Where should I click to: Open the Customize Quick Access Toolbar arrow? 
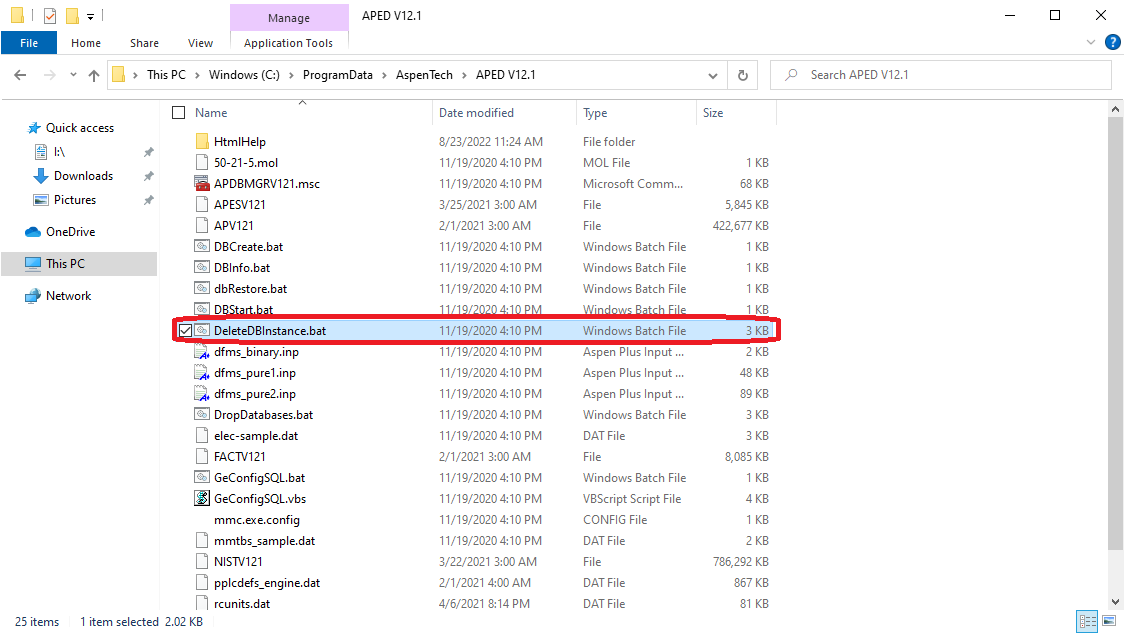[x=90, y=16]
